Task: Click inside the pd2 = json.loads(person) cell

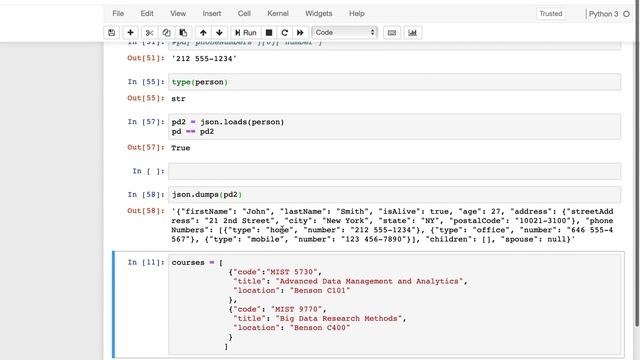Action: [x=395, y=127]
